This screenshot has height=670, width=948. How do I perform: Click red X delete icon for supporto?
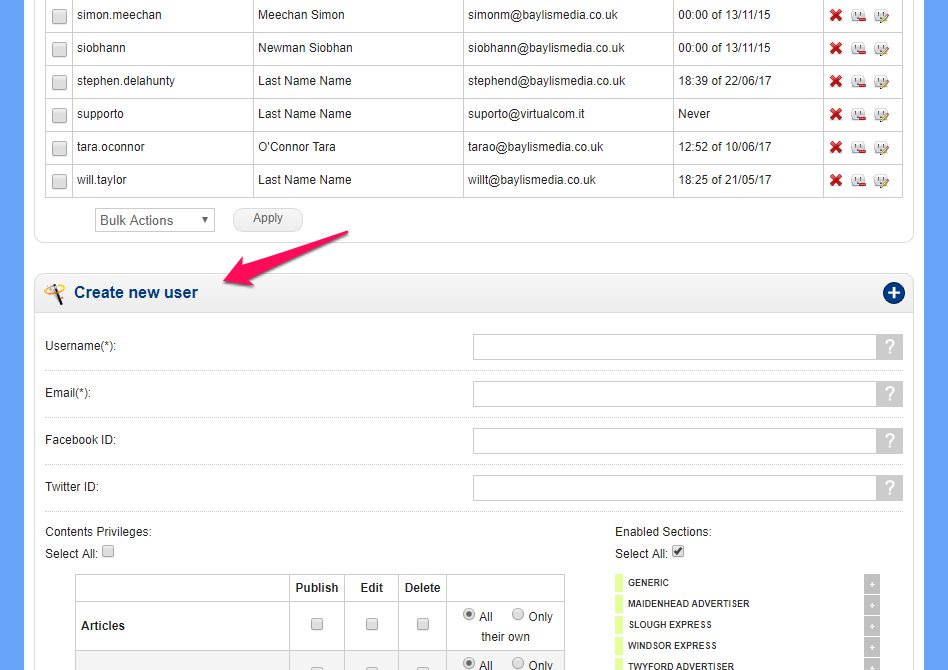click(835, 114)
